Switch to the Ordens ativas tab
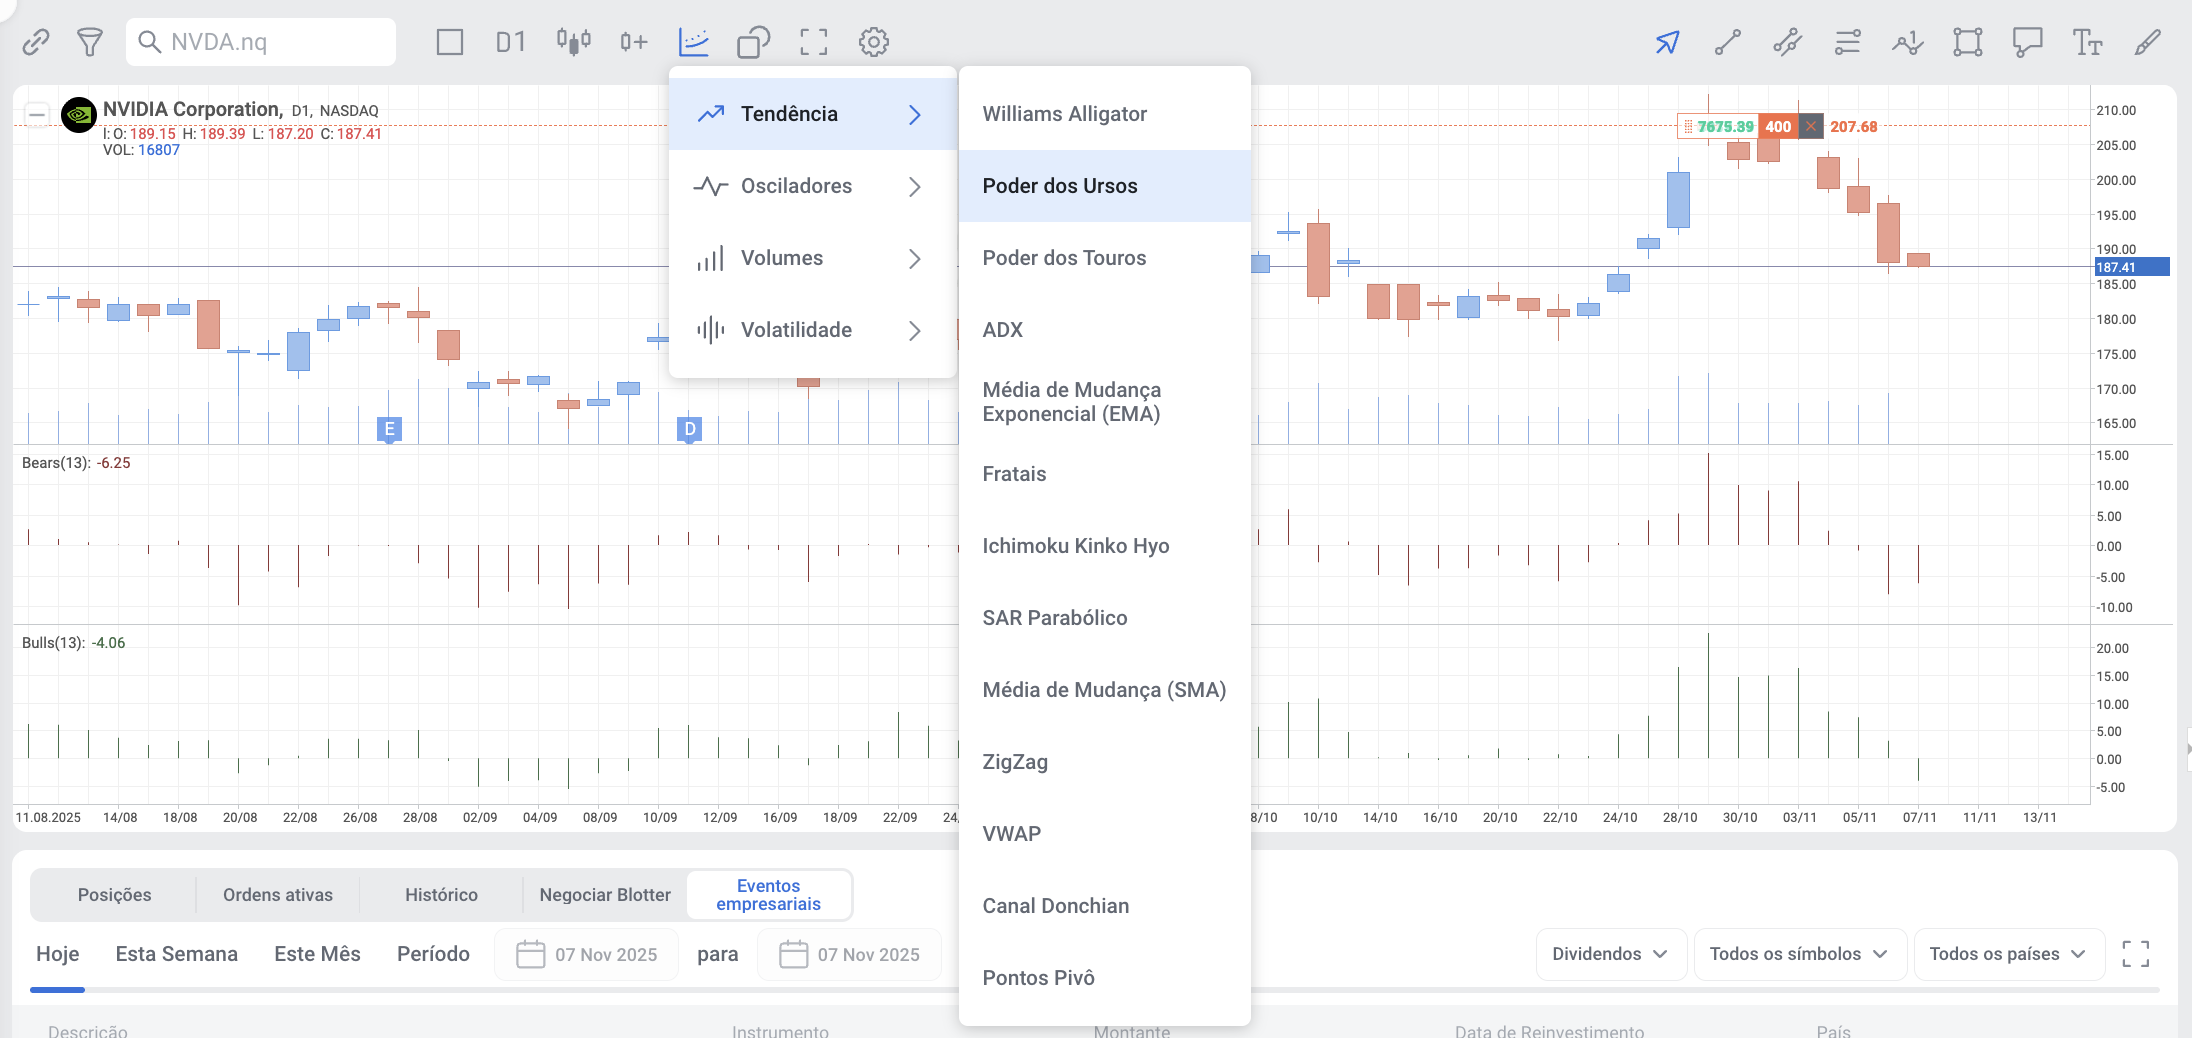This screenshot has height=1038, width=2192. 278,895
